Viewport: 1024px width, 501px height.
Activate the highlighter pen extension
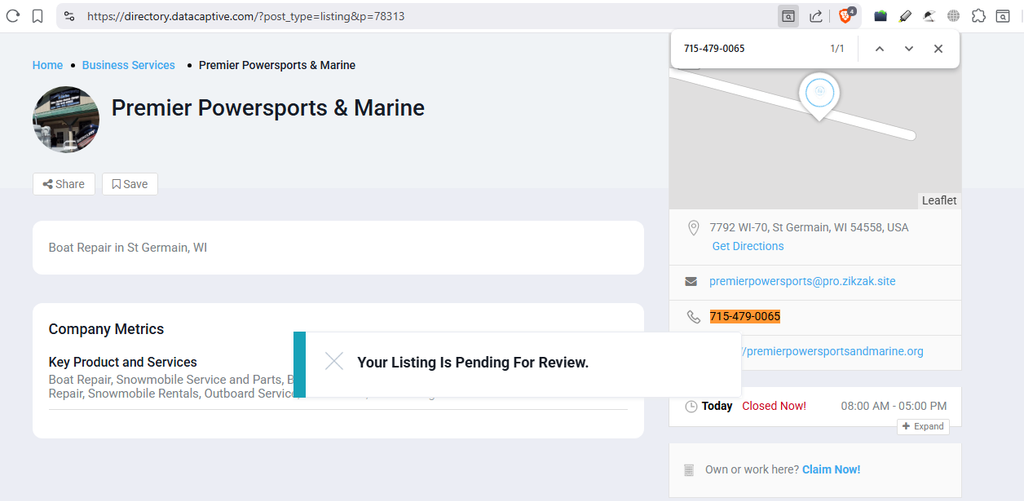904,16
